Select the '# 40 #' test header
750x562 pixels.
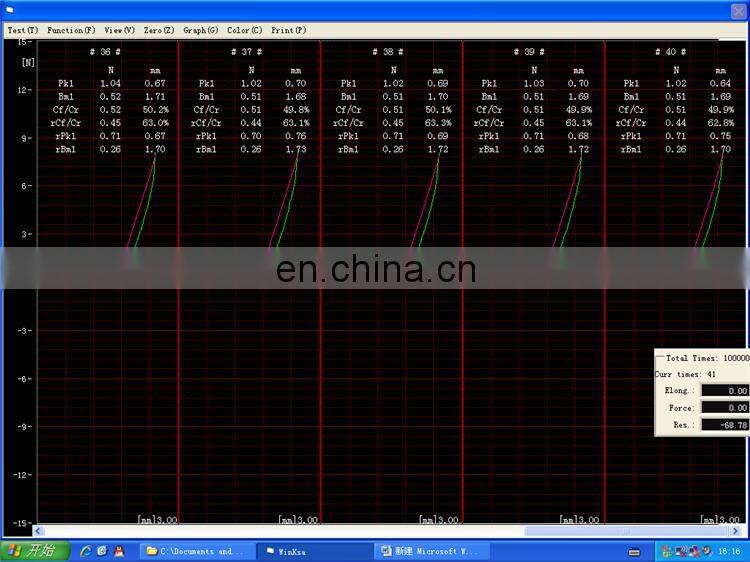click(671, 52)
